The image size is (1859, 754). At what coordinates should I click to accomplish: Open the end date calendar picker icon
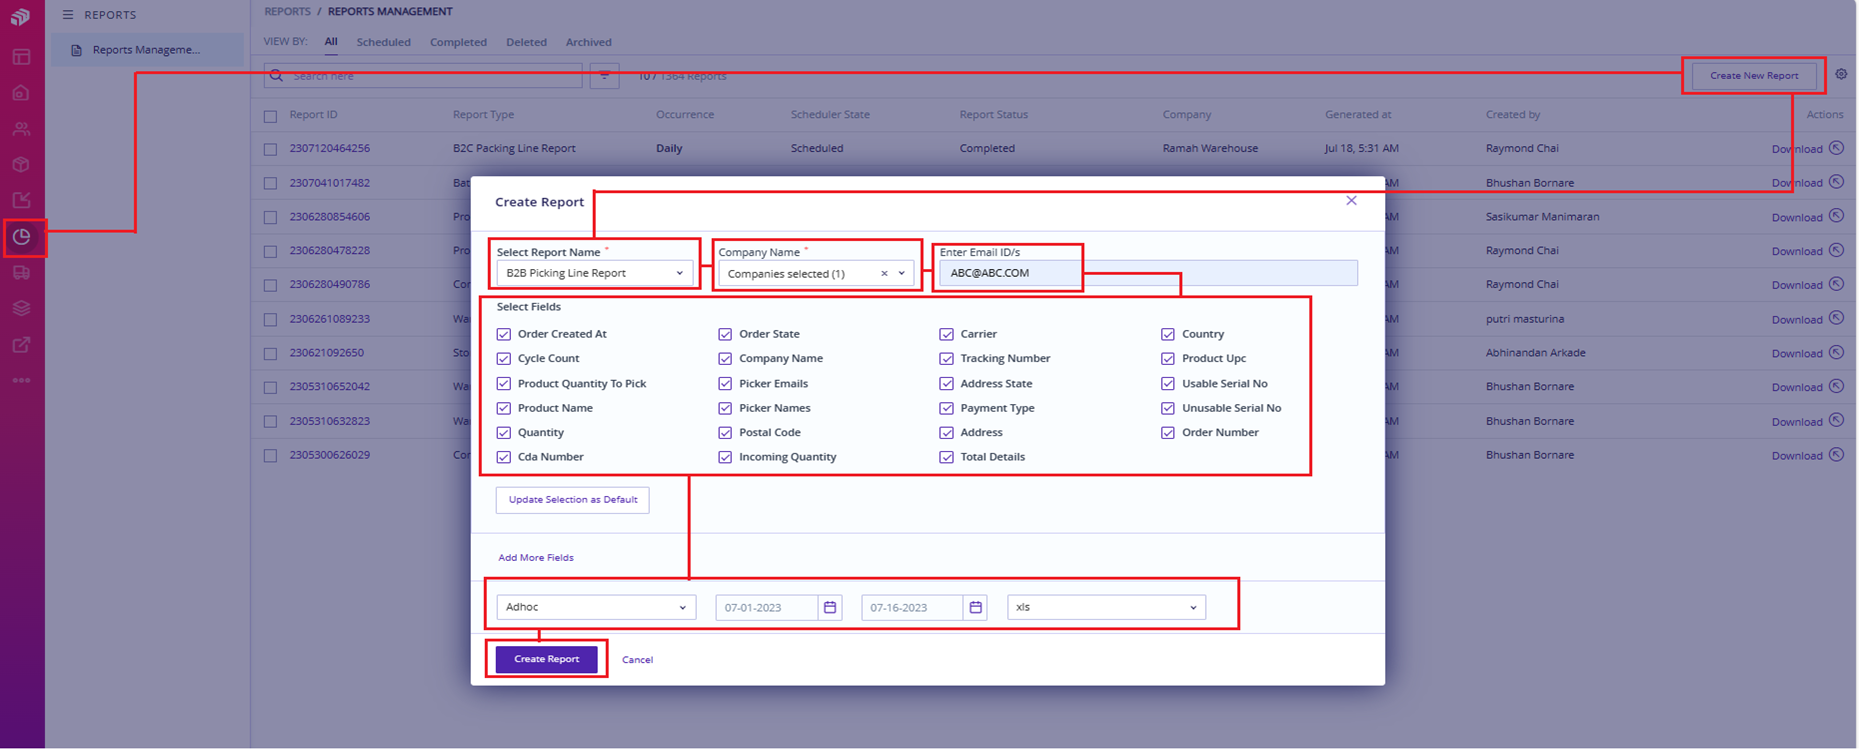pos(976,608)
